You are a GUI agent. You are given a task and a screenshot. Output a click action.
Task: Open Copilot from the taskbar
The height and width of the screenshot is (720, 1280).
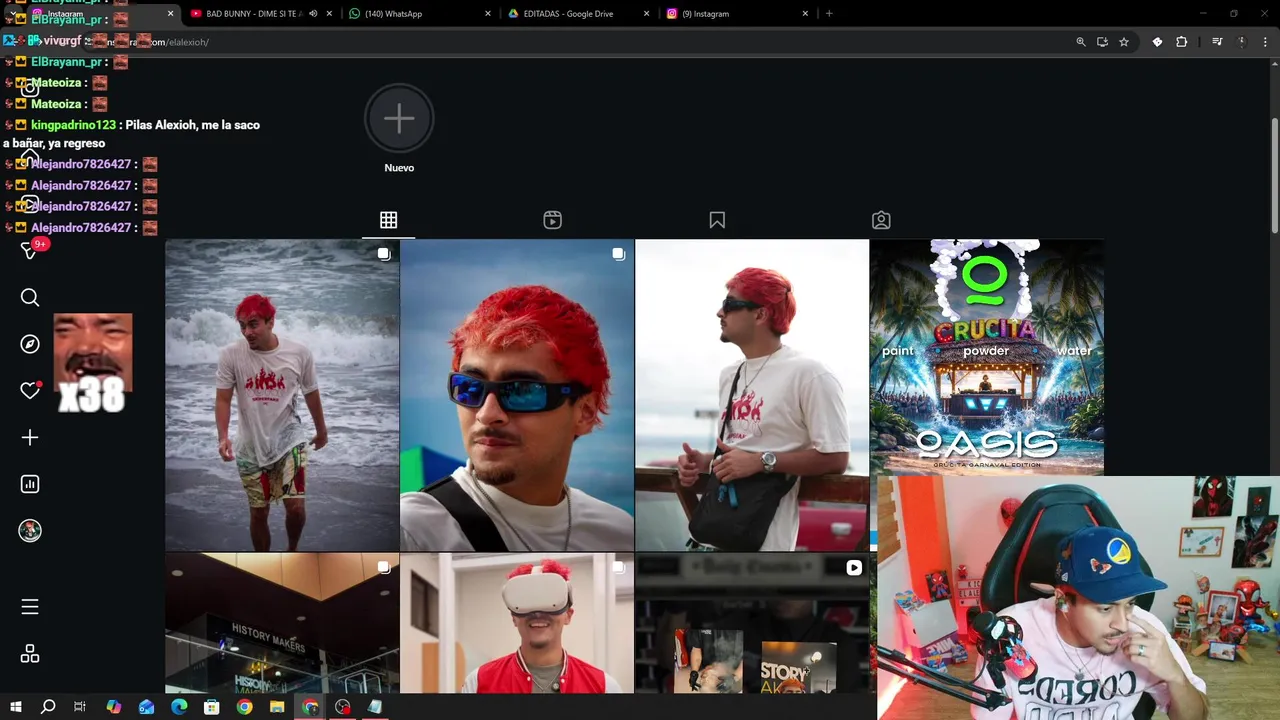[114, 707]
